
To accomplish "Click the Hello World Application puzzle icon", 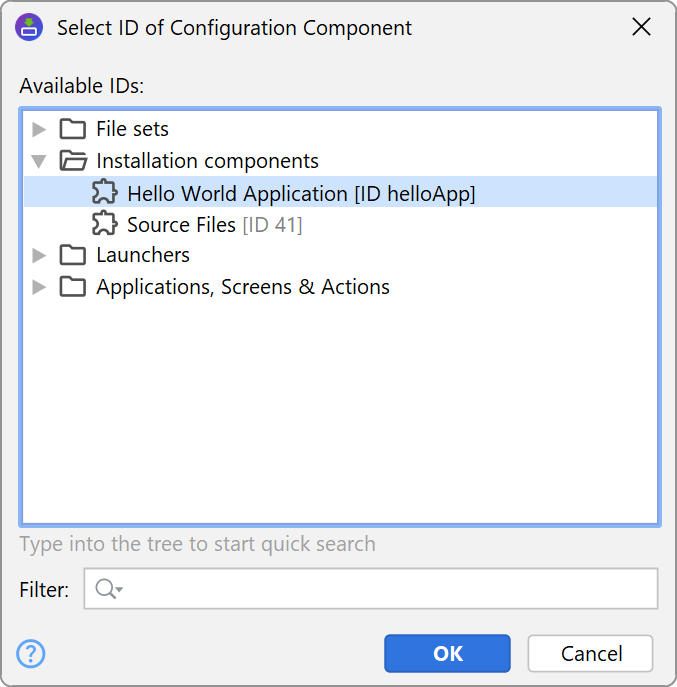I will (x=104, y=193).
